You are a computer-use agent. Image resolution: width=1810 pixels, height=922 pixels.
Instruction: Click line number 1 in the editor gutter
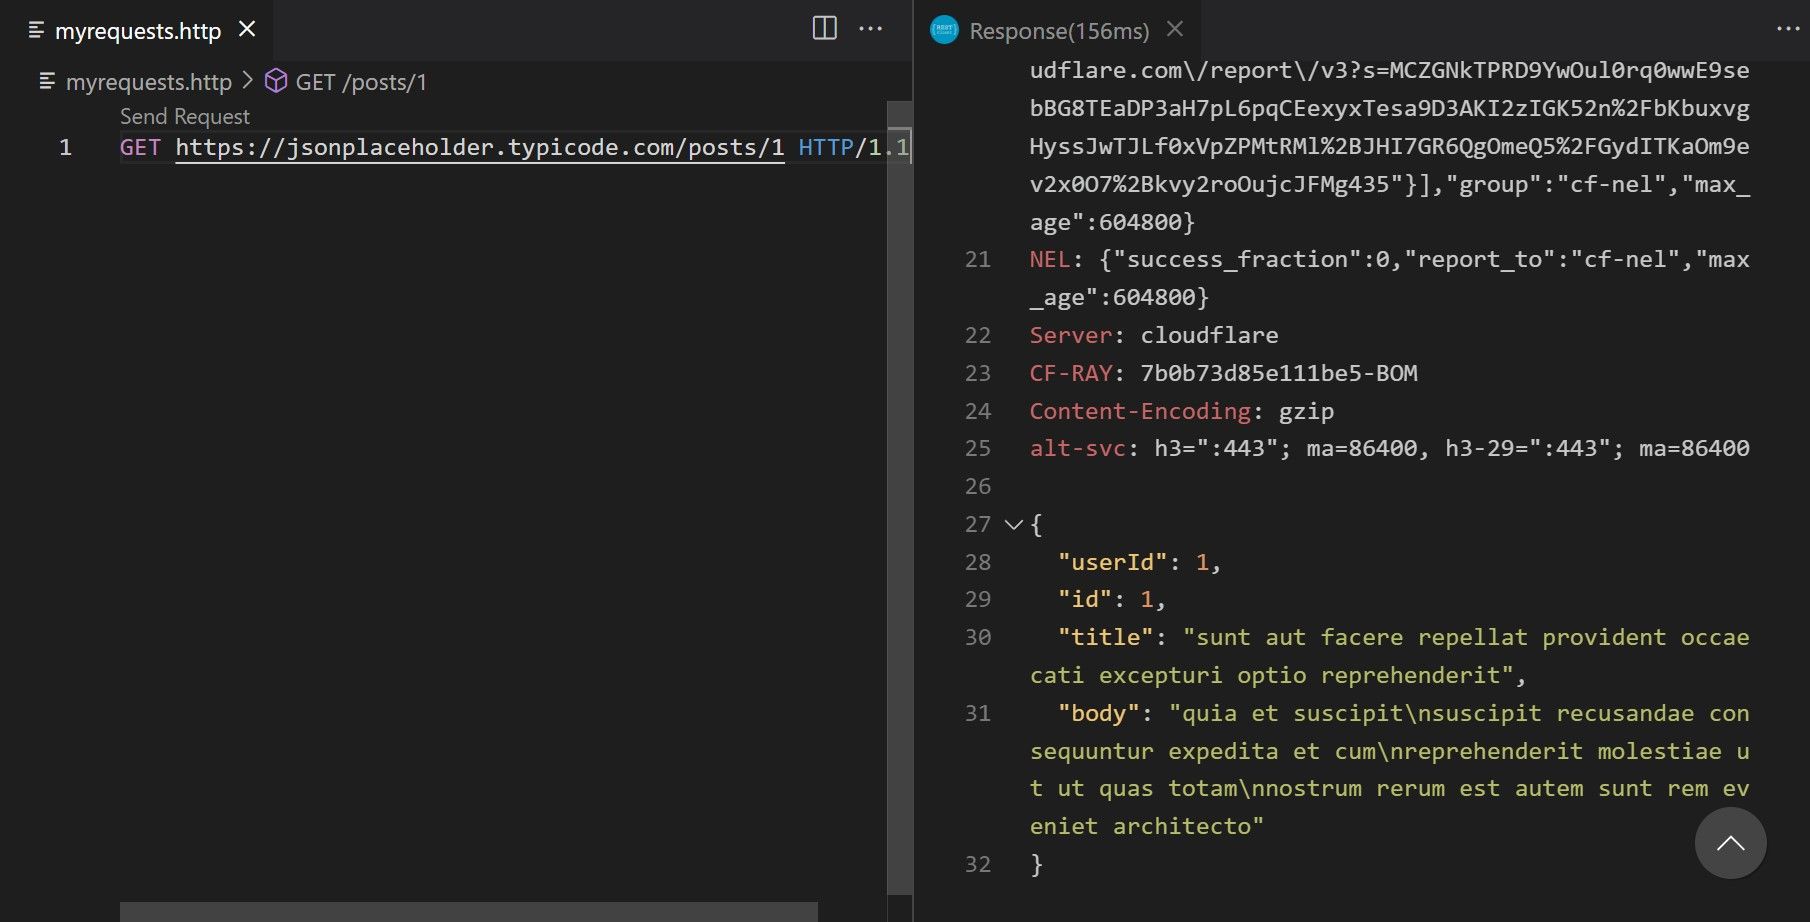[66, 147]
